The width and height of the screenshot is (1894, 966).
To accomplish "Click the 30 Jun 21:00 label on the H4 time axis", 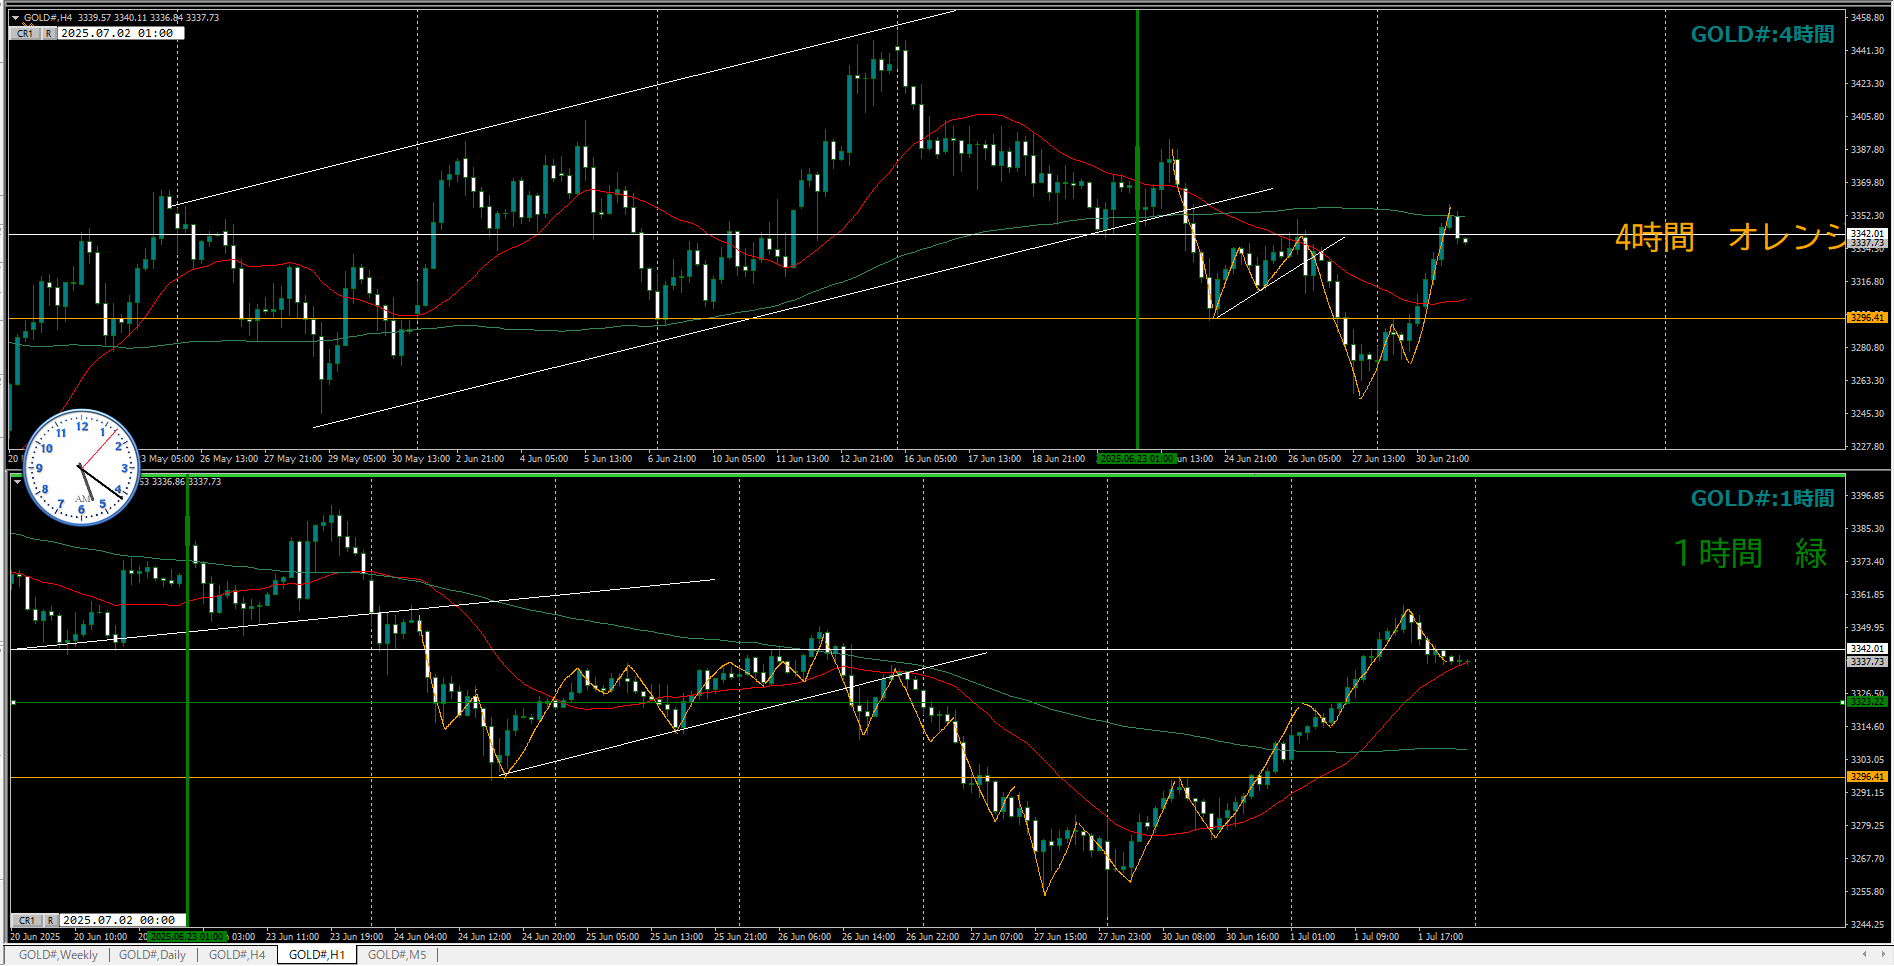I will [x=1442, y=459].
